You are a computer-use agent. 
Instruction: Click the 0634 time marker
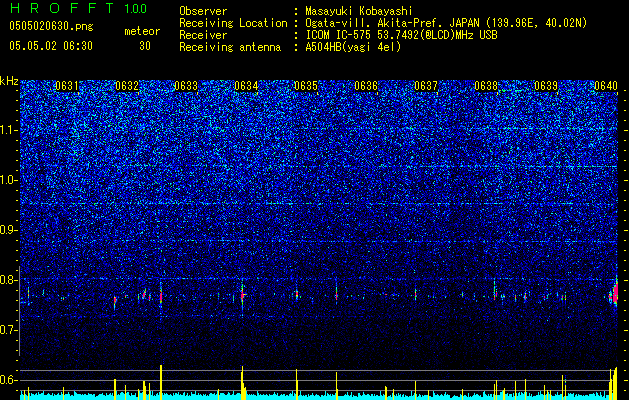pyautogui.click(x=246, y=86)
